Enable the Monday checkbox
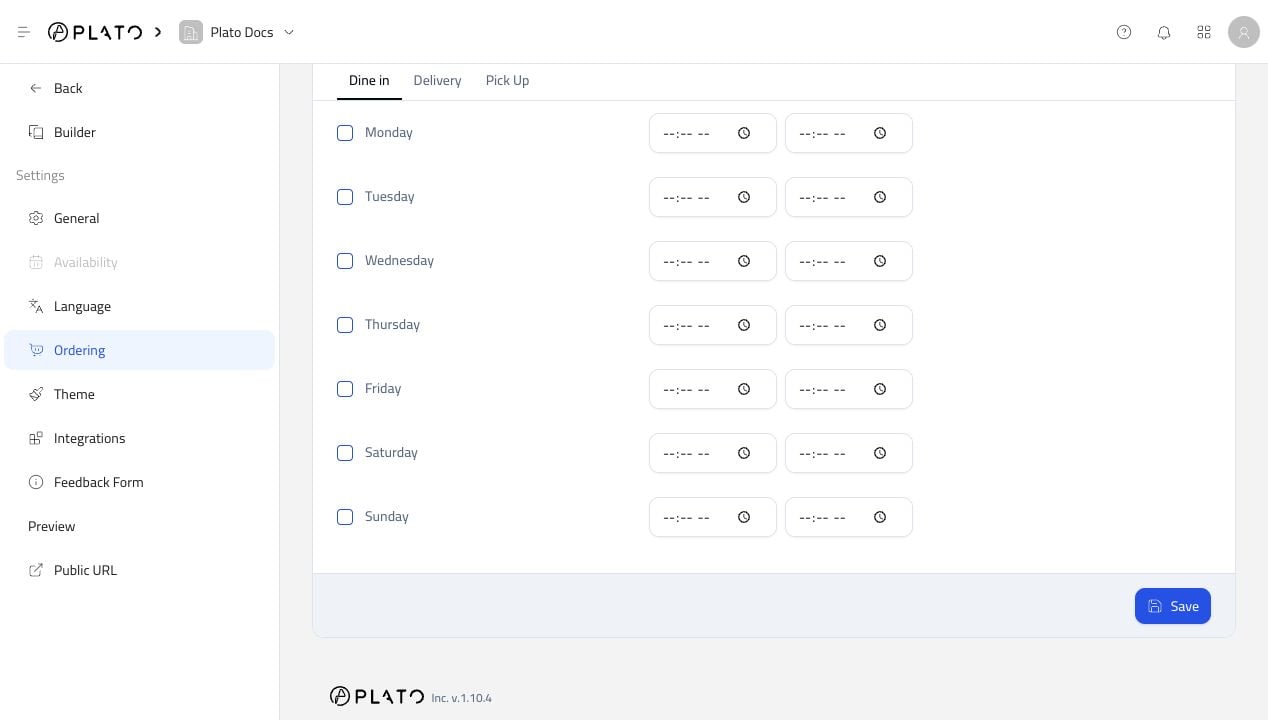The image size is (1268, 720). [x=345, y=133]
